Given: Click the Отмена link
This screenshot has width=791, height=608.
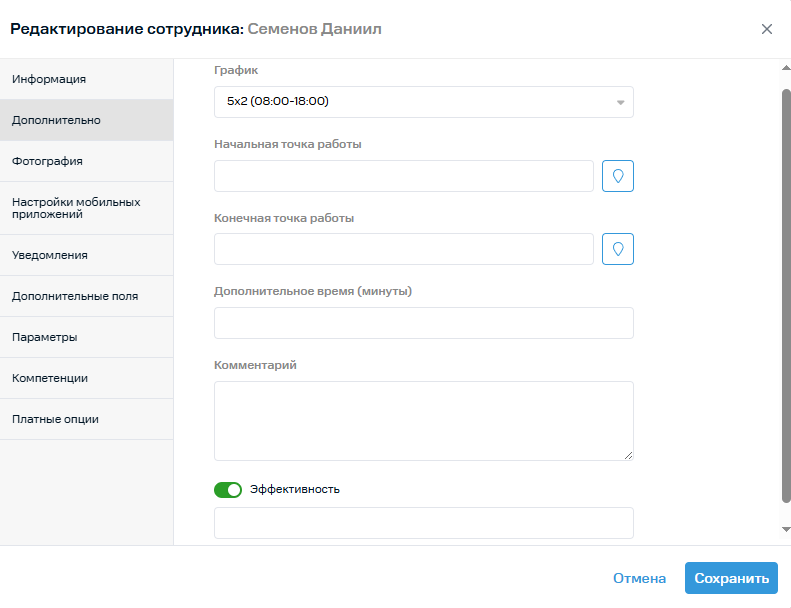Looking at the screenshot, I should point(639,578).
